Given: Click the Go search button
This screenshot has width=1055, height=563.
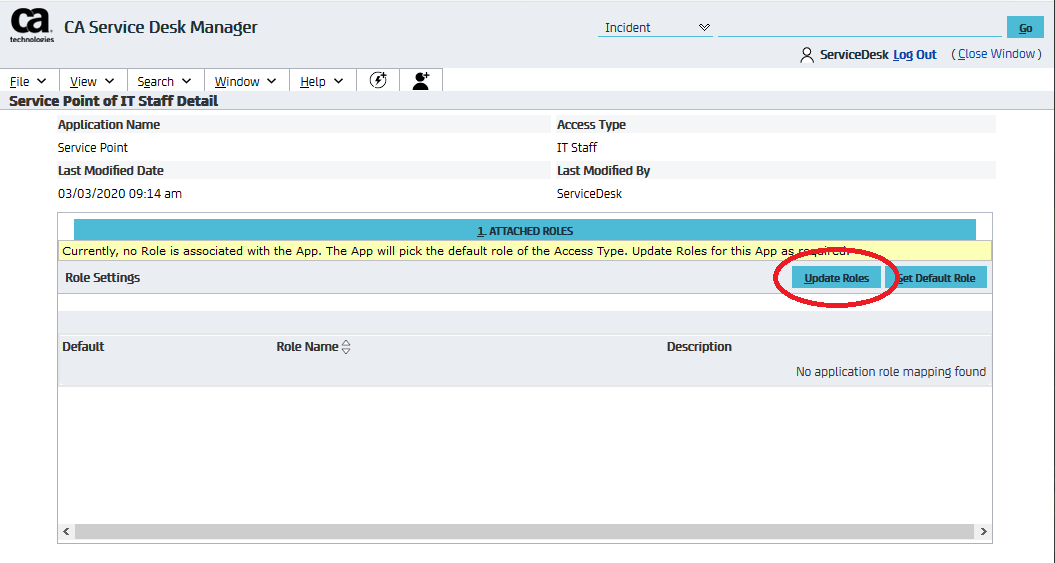Looking at the screenshot, I should tap(1025, 28).
